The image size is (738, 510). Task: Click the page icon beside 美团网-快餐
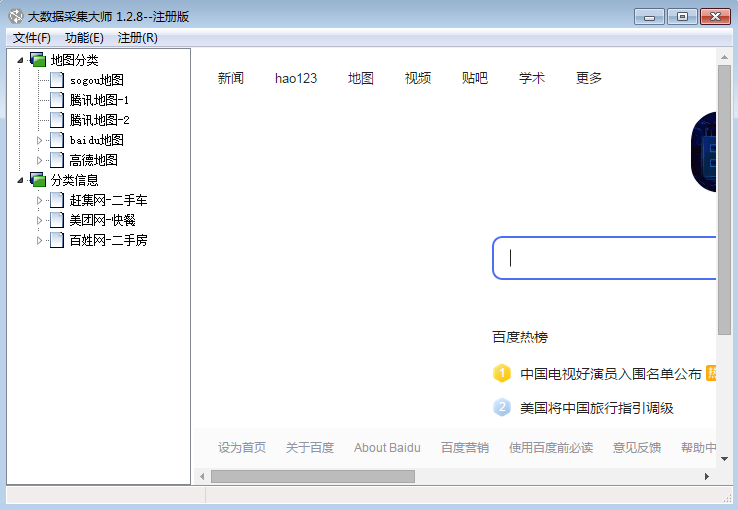(57, 220)
